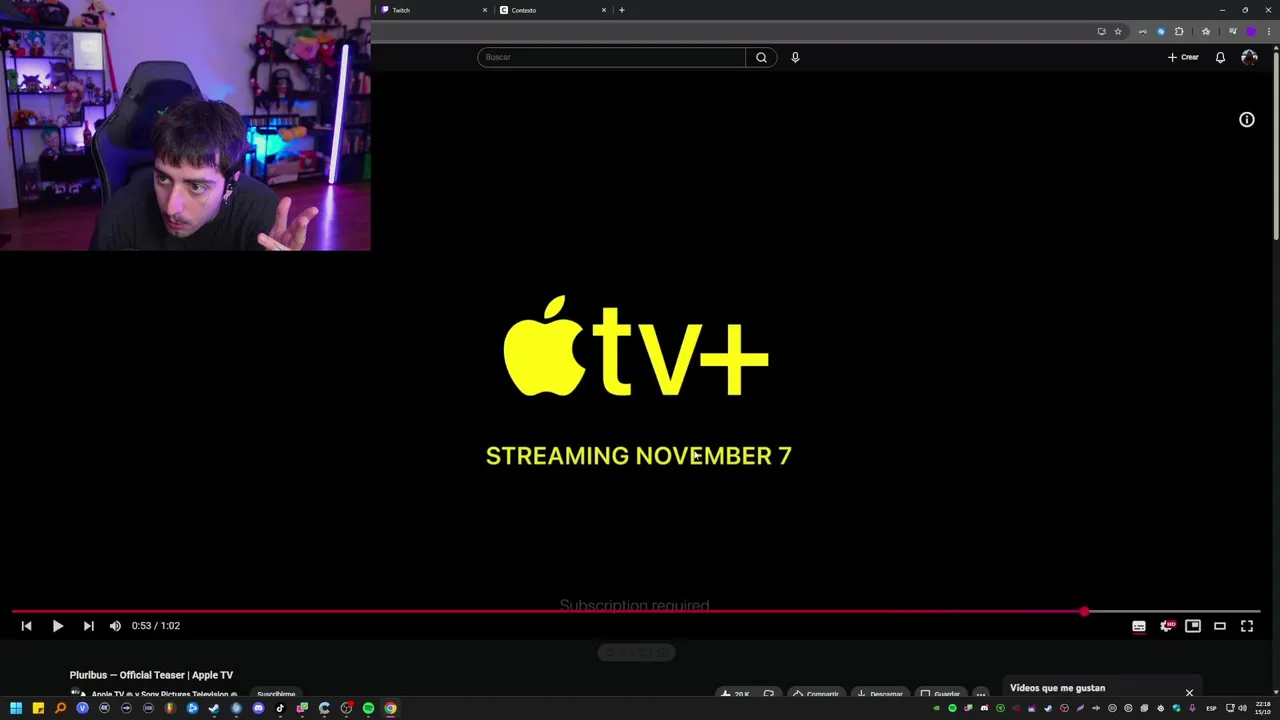Image resolution: width=1280 pixels, height=720 pixels.
Task: Open the purple Chrome profile avatar
Action: [x=1251, y=31]
